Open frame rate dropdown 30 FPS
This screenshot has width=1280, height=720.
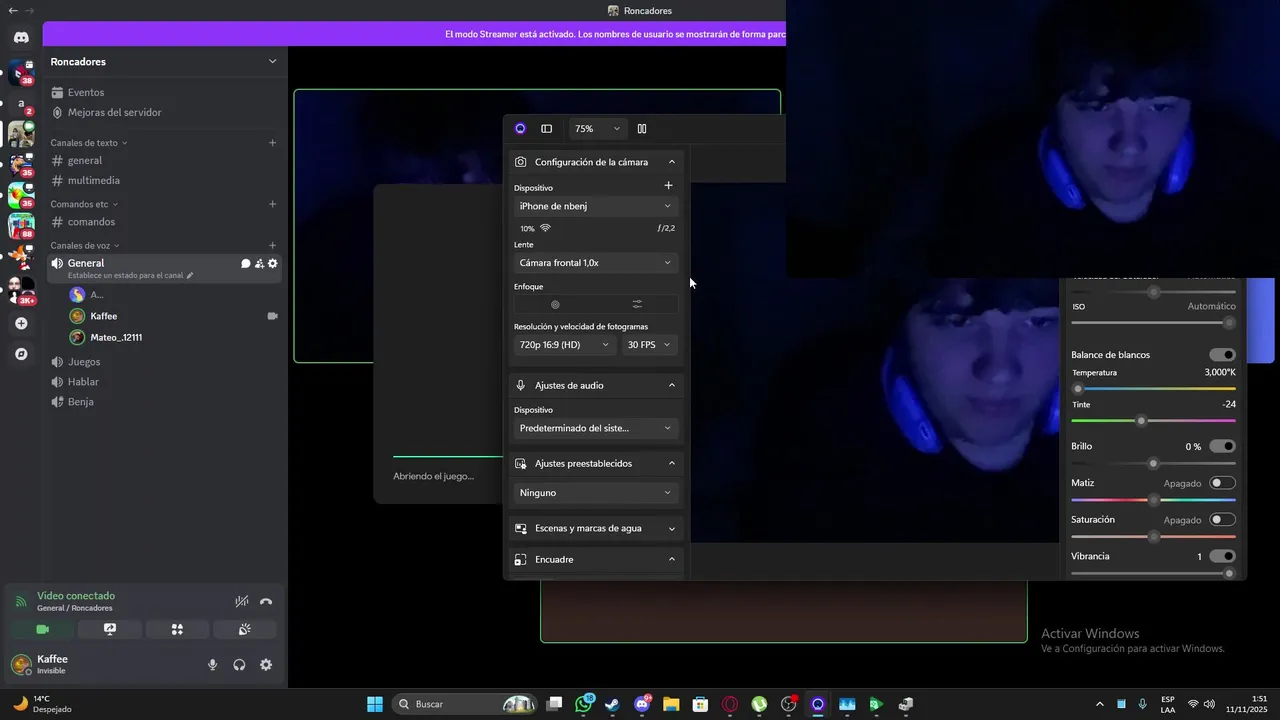pos(649,345)
